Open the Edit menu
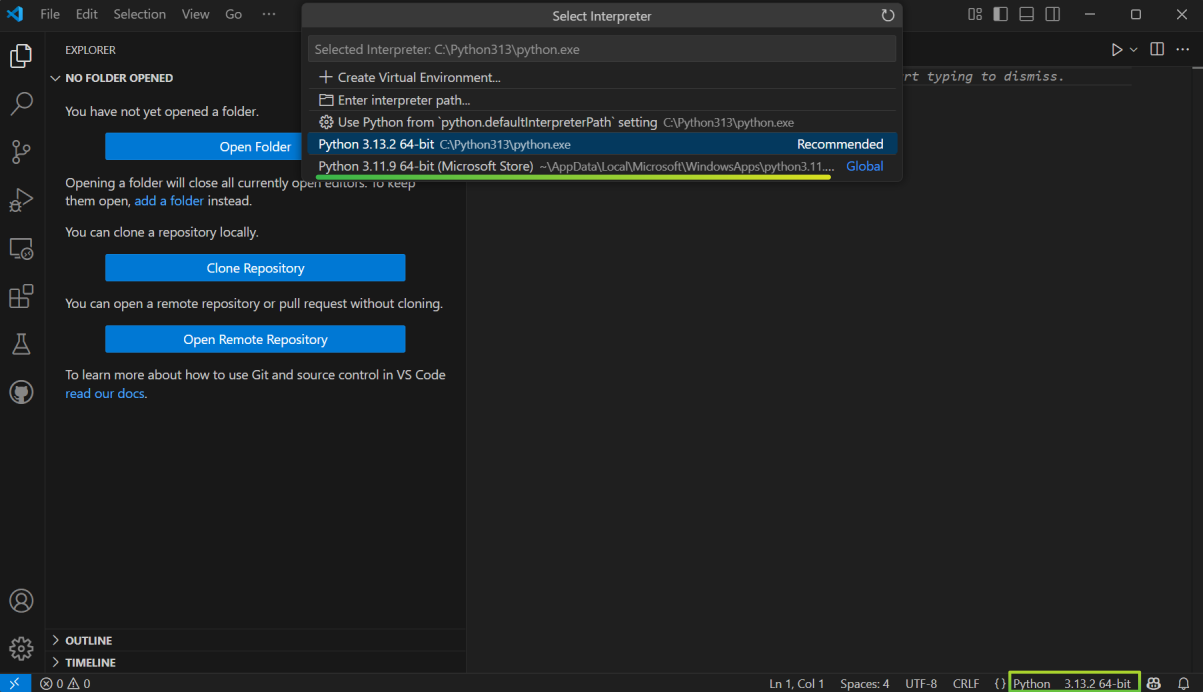 click(87, 14)
